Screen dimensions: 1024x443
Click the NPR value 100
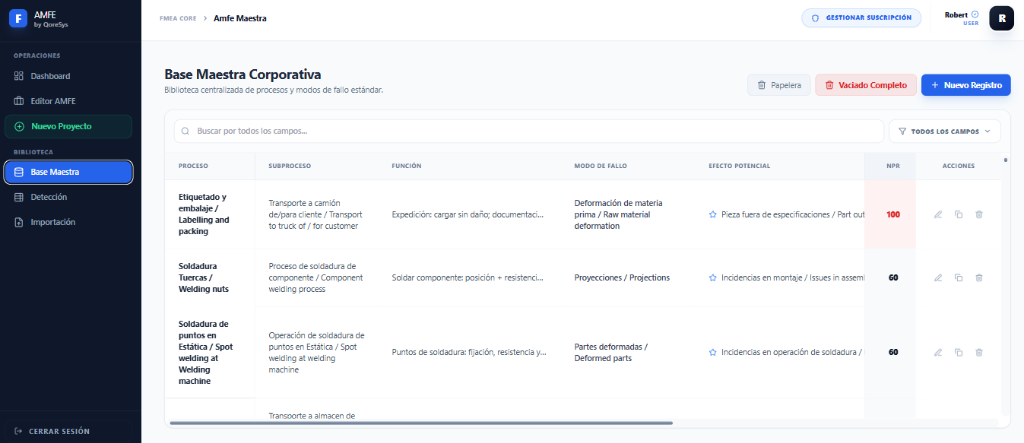(893, 215)
